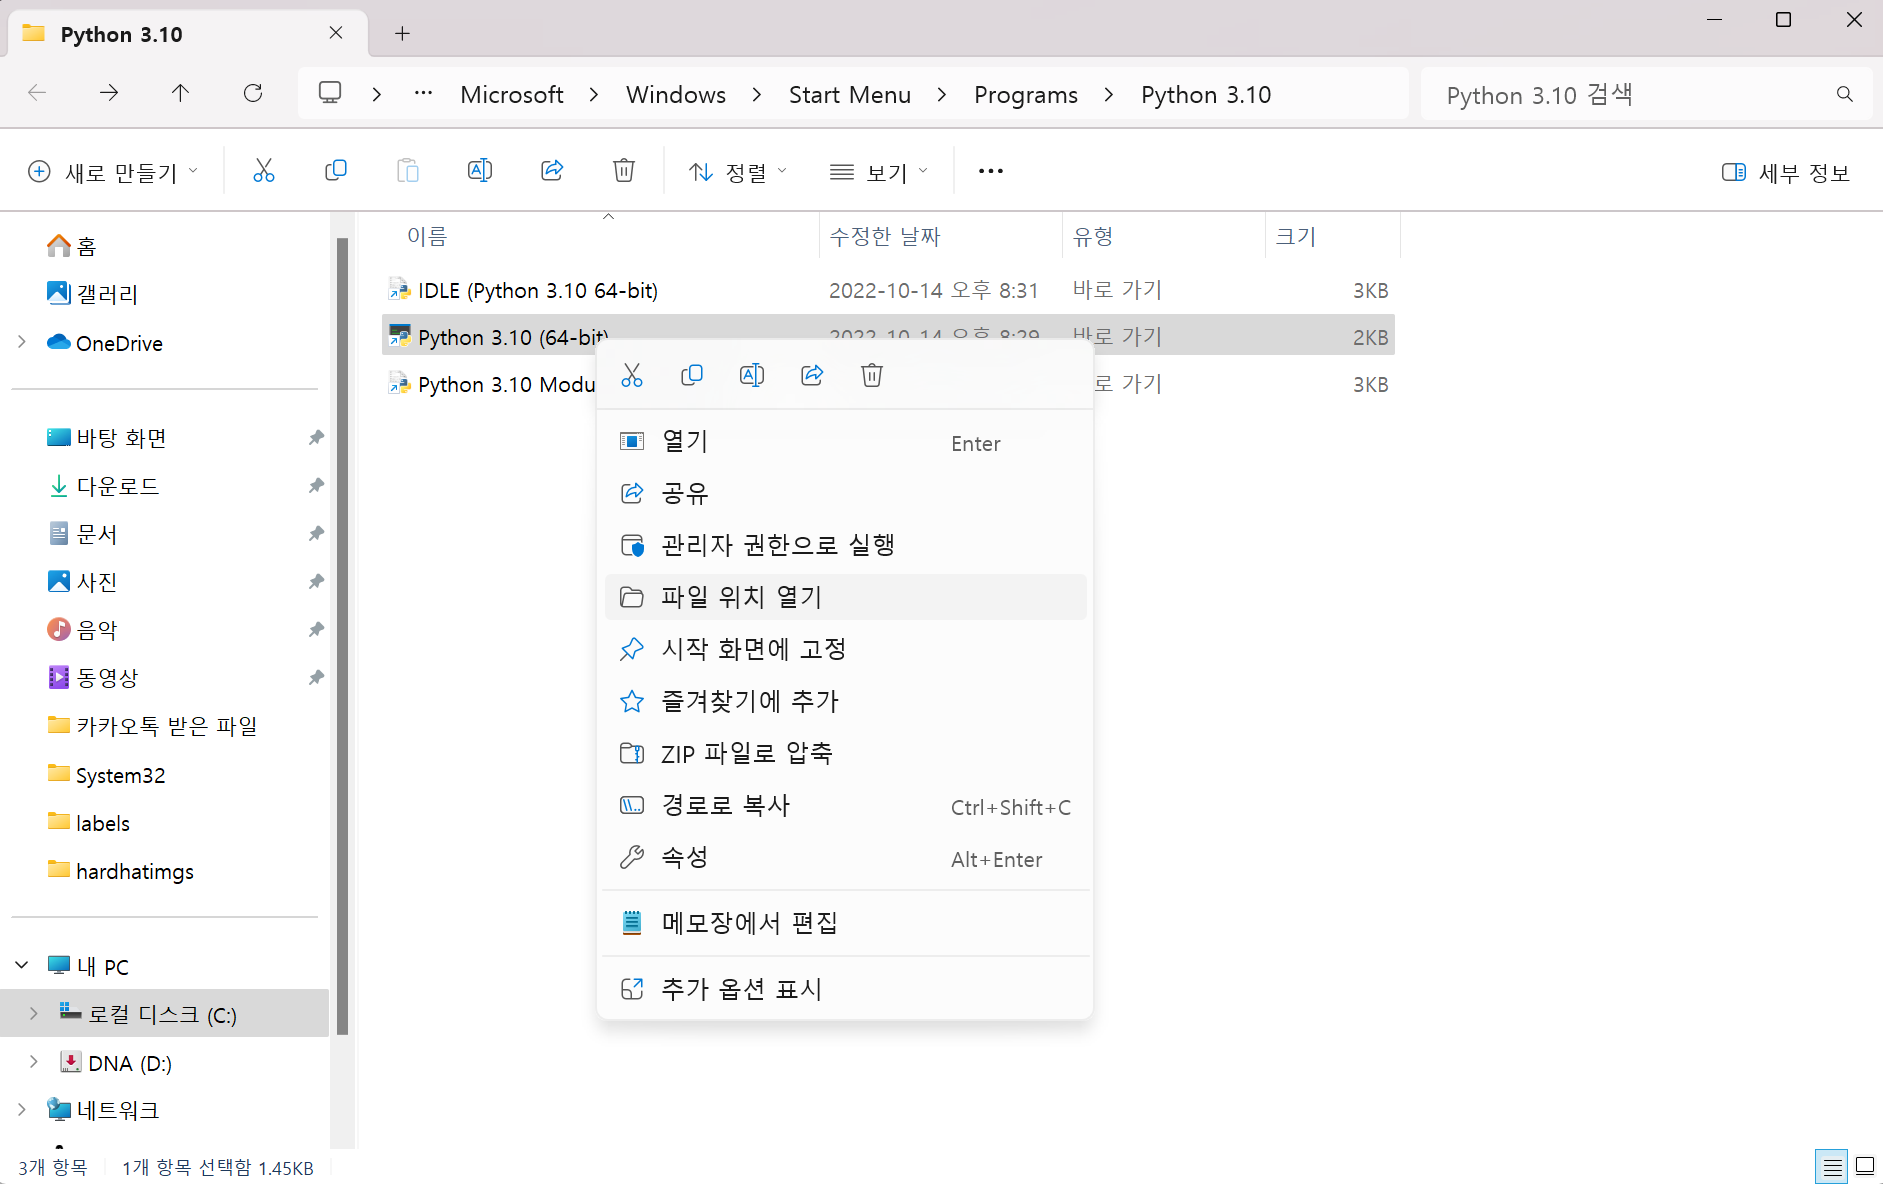Viewport: 1883px width, 1184px height.
Task: Click the Share icon in the toolbar
Action: pyautogui.click(x=552, y=171)
